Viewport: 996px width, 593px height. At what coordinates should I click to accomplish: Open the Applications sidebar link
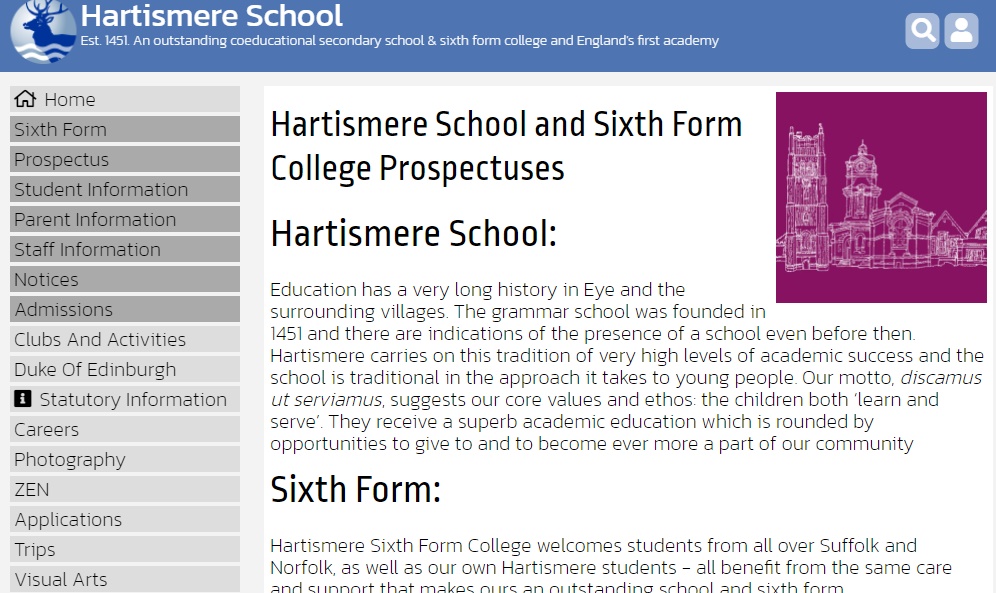(x=125, y=519)
